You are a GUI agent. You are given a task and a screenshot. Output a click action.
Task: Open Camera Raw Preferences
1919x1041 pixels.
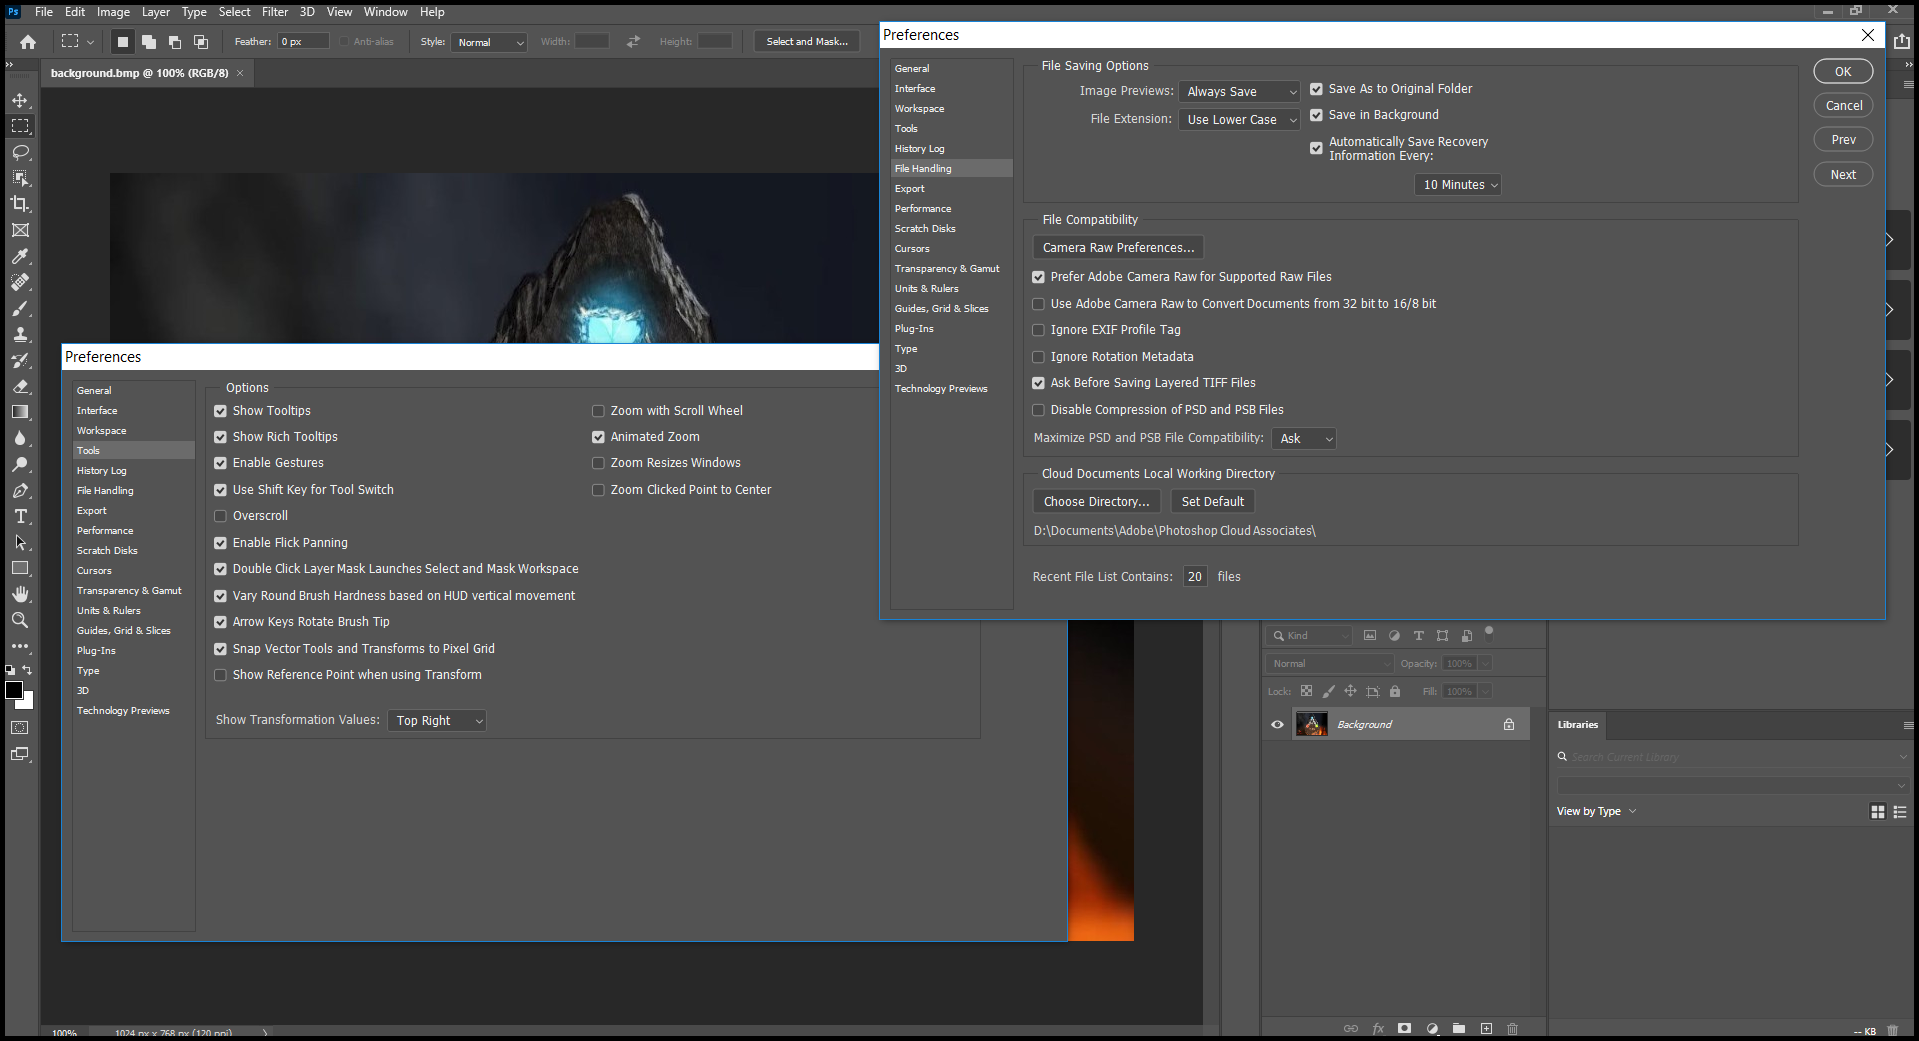coord(1118,248)
